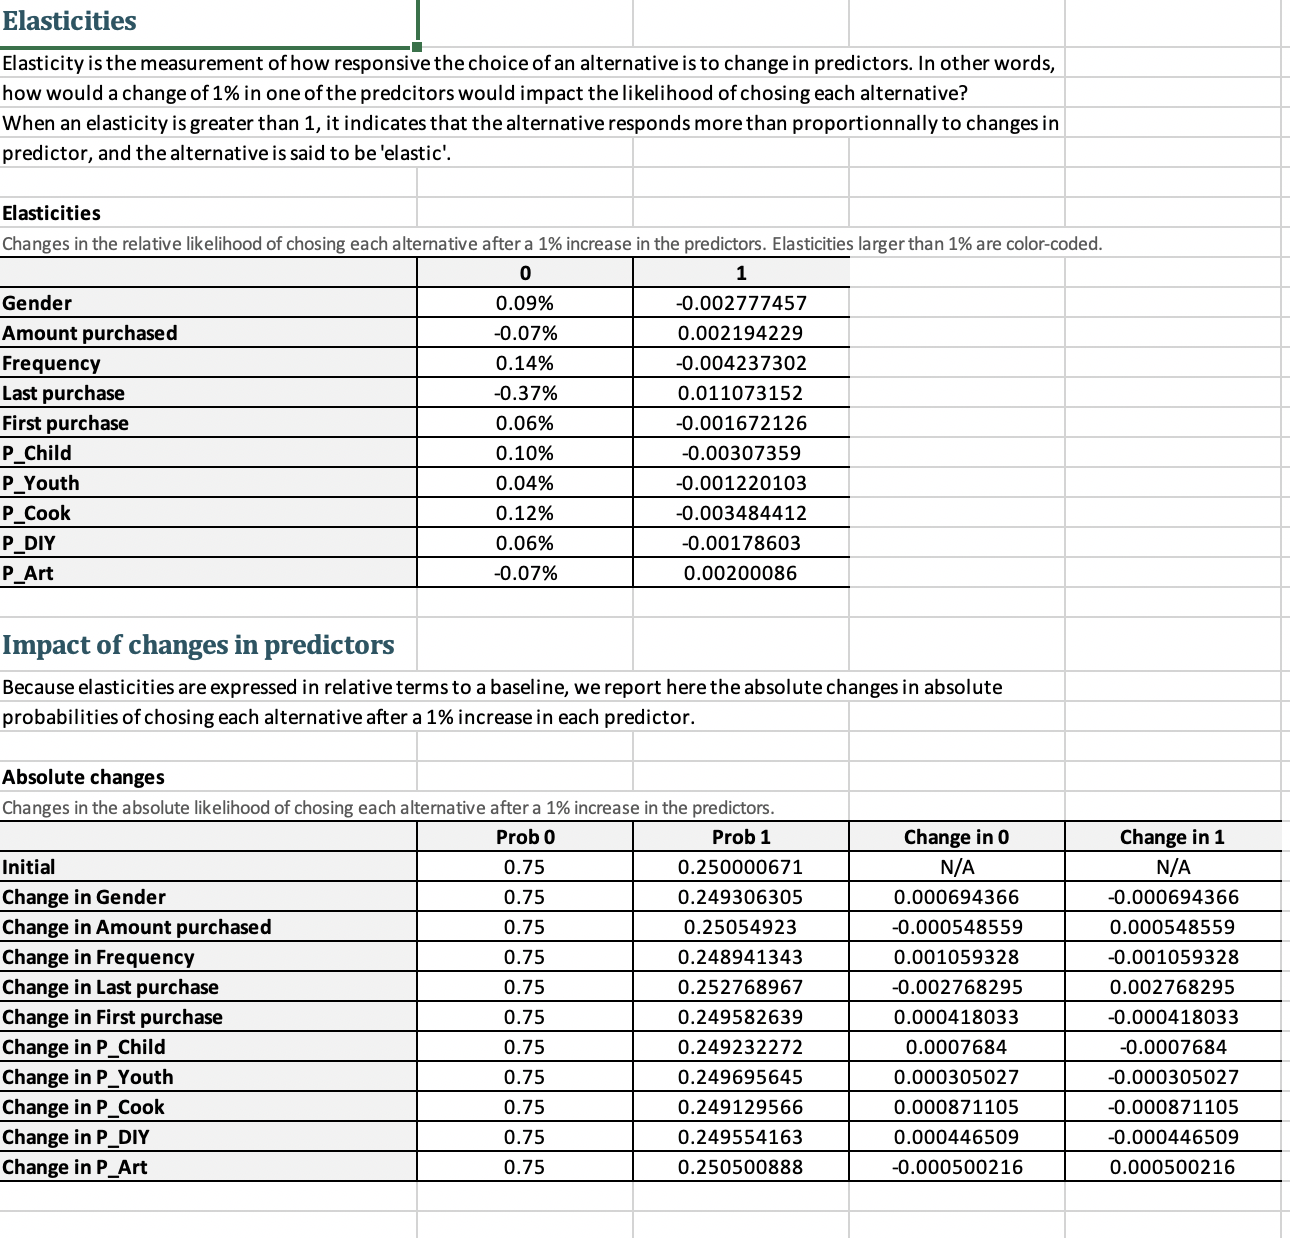Select the 0.252768967 cell
This screenshot has height=1238, width=1290.
tap(741, 987)
